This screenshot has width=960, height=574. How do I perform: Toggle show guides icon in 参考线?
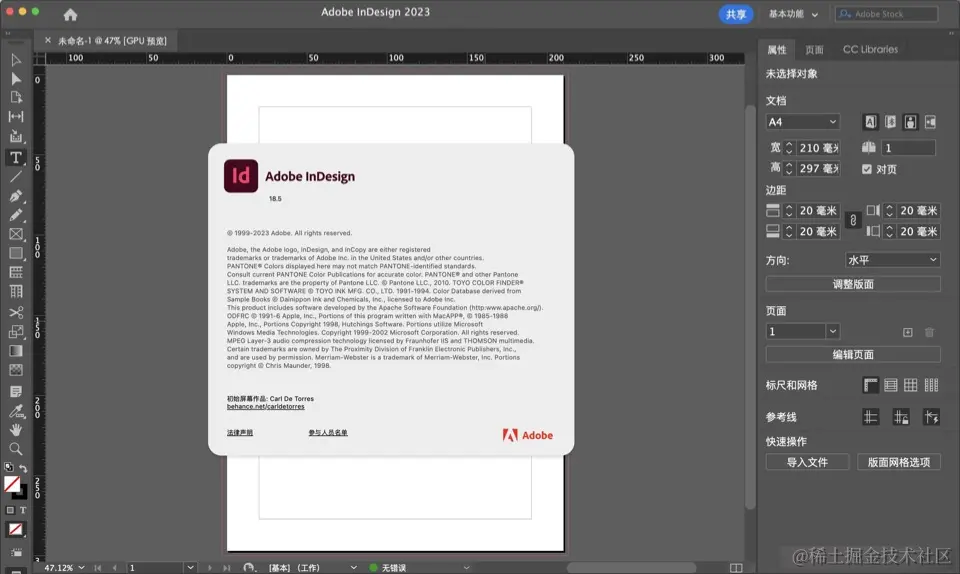click(870, 417)
